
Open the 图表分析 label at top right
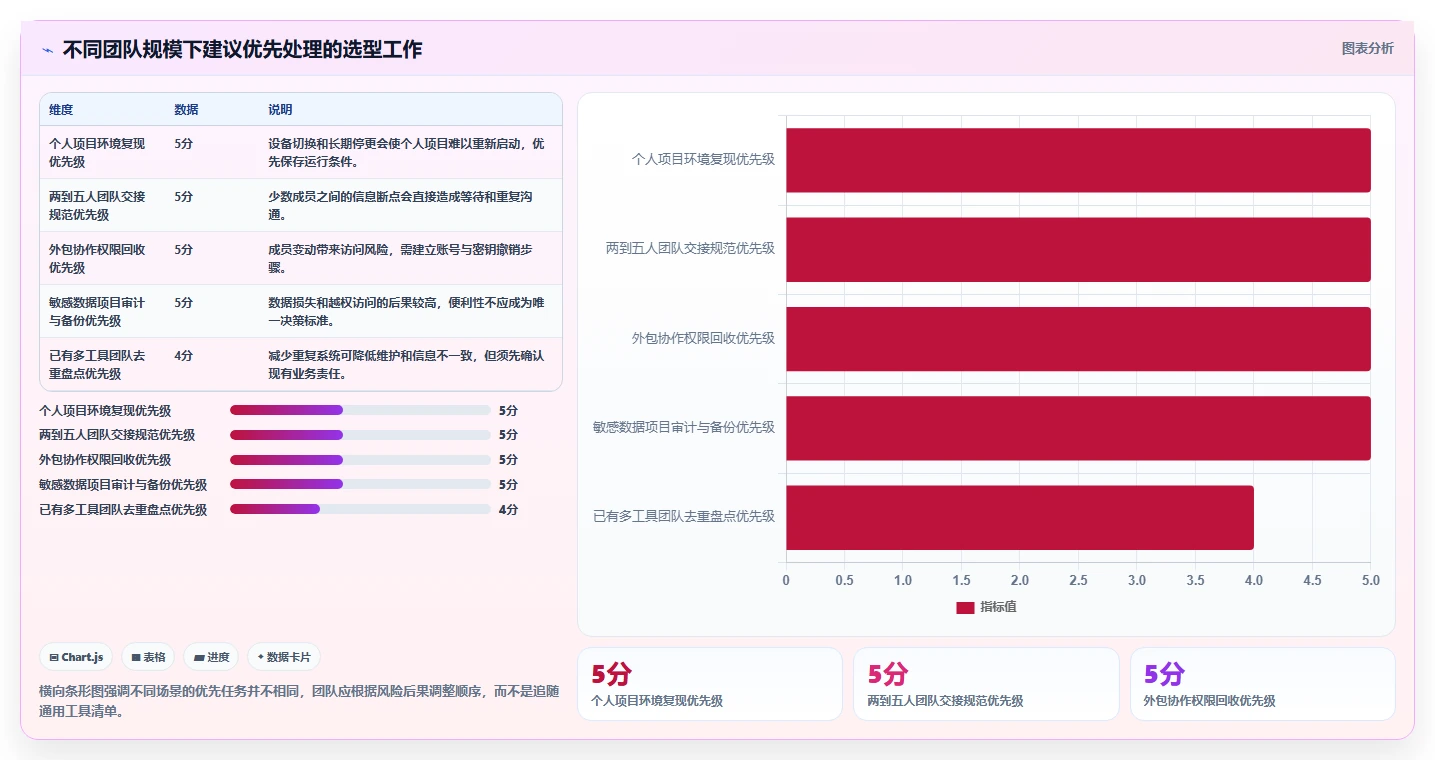1367,48
